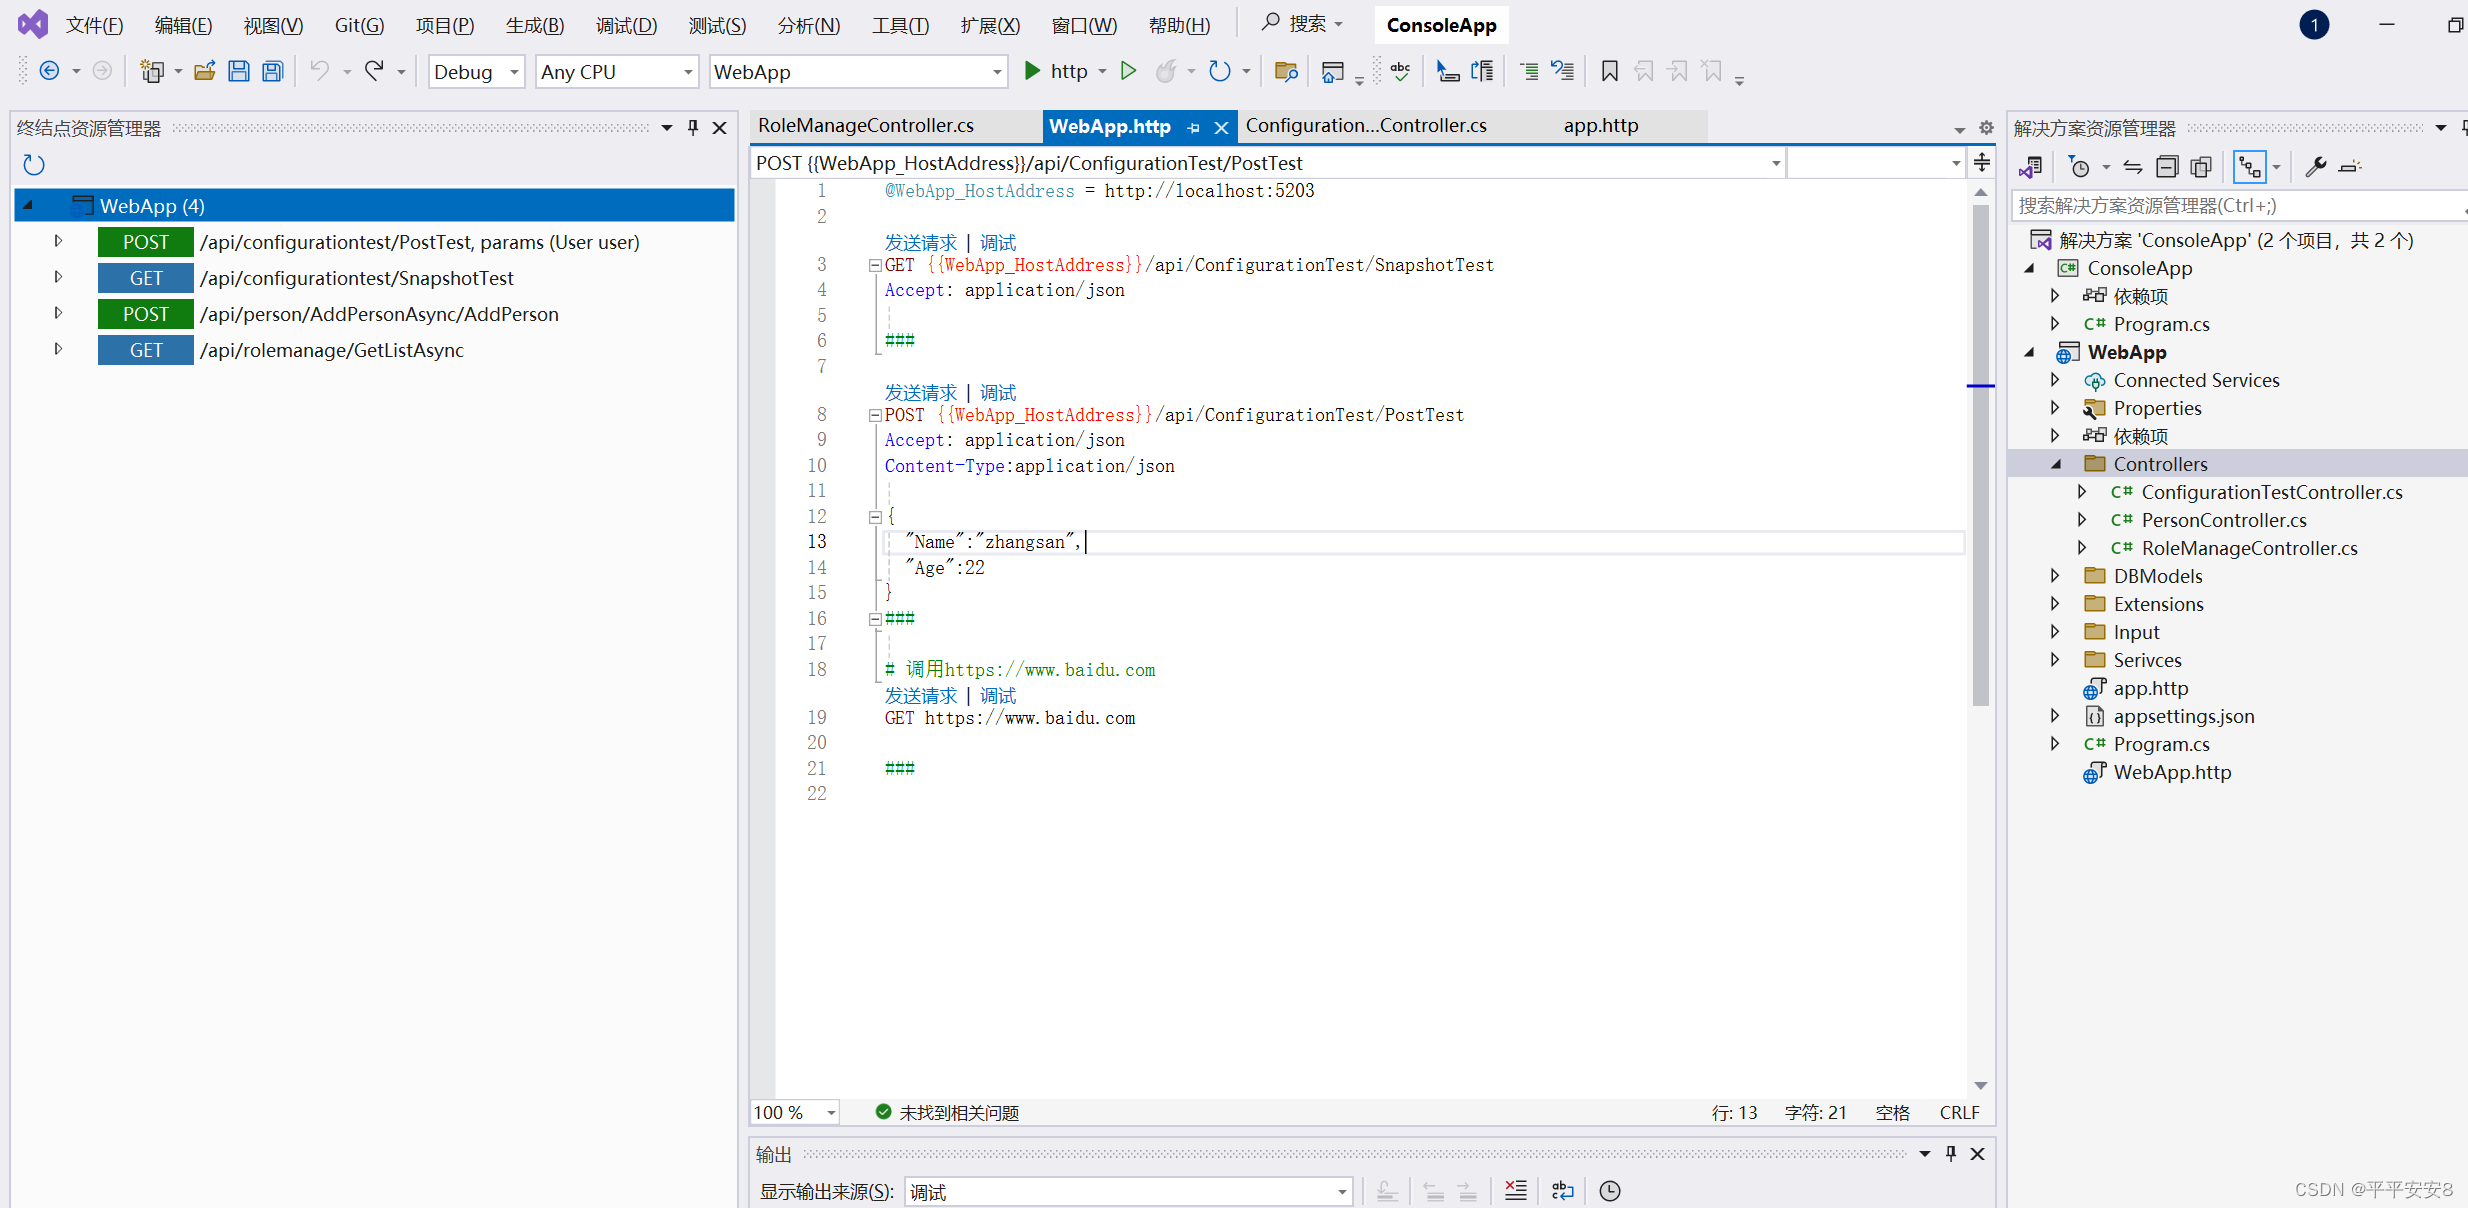
Task: Click the wrench properties icon in Solution Explorer
Action: point(2315,167)
